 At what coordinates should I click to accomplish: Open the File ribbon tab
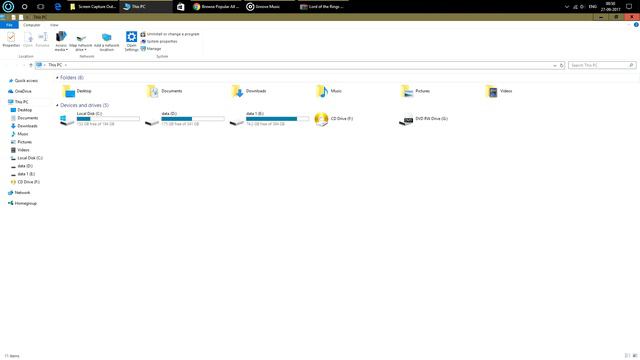click(9, 25)
